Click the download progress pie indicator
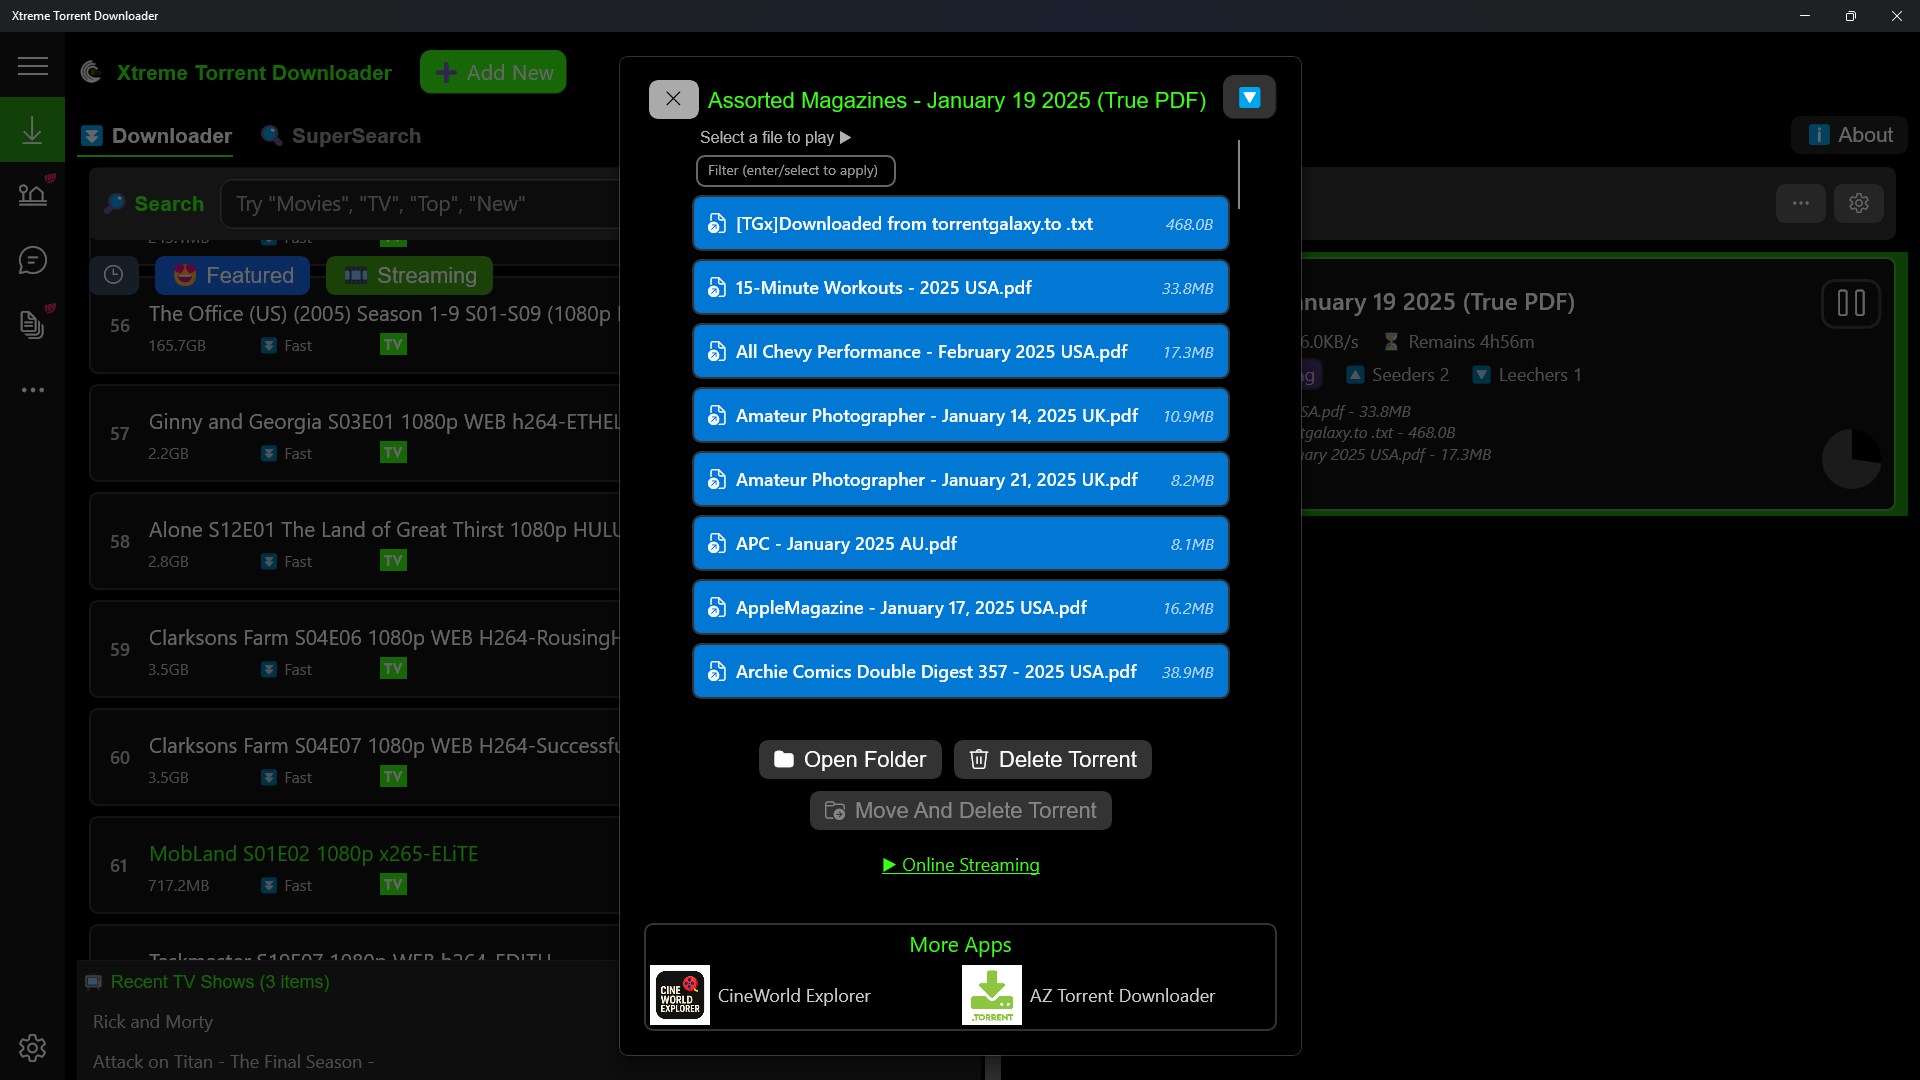1920x1080 pixels. tap(1851, 459)
